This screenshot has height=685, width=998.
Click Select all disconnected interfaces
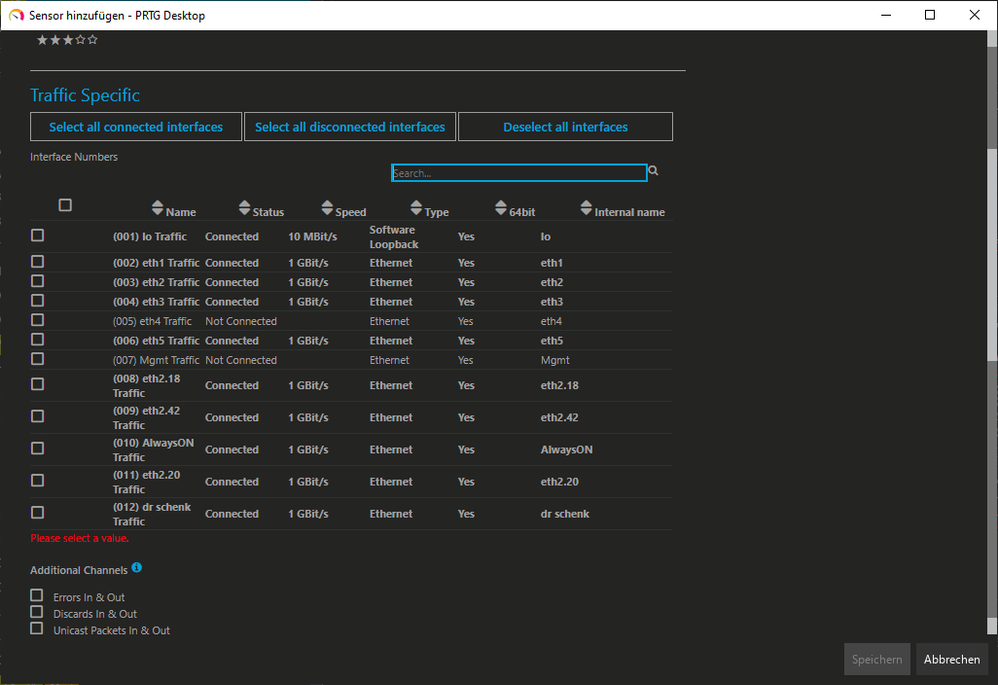(x=350, y=127)
